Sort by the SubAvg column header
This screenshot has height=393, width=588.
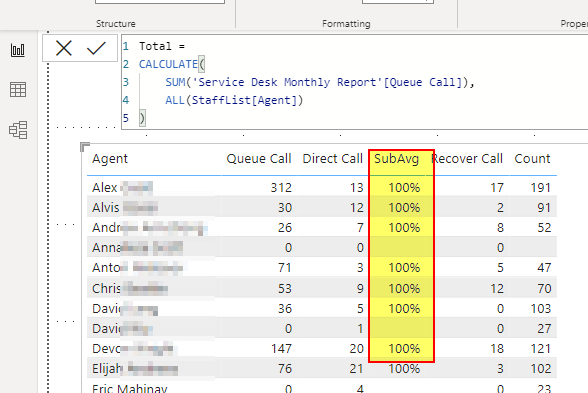(x=396, y=159)
